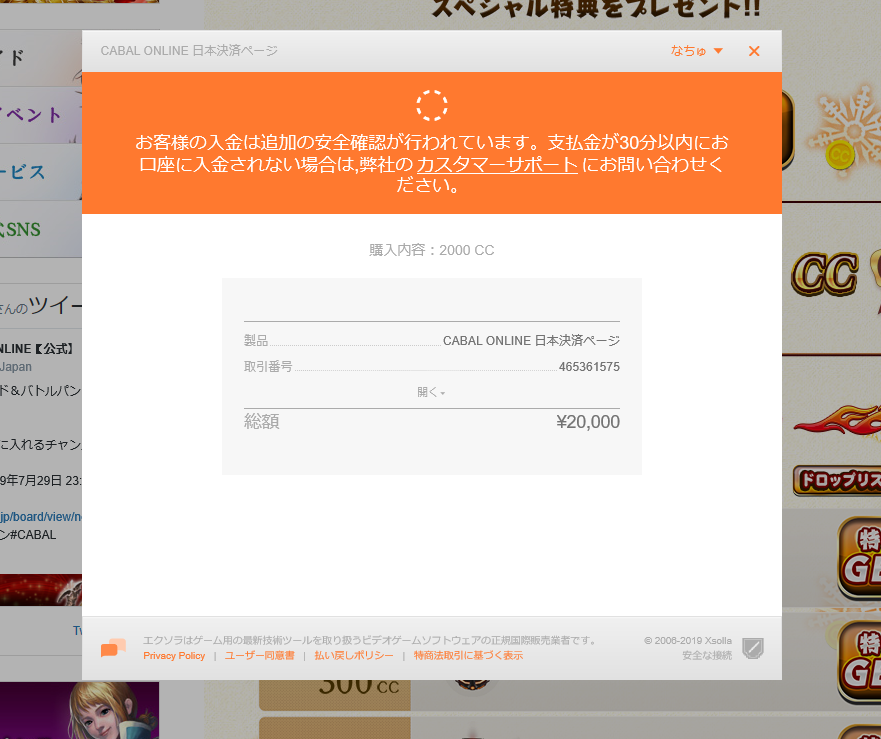Expand transaction details with 開く
881x739 pixels.
431,392
